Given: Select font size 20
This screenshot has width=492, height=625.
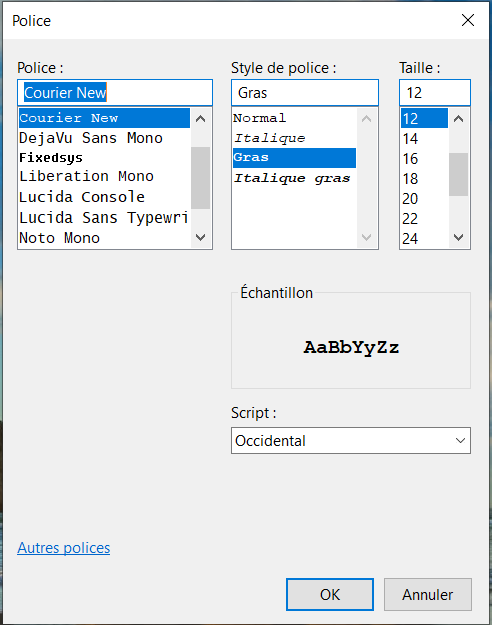Looking at the screenshot, I should click(x=424, y=199).
